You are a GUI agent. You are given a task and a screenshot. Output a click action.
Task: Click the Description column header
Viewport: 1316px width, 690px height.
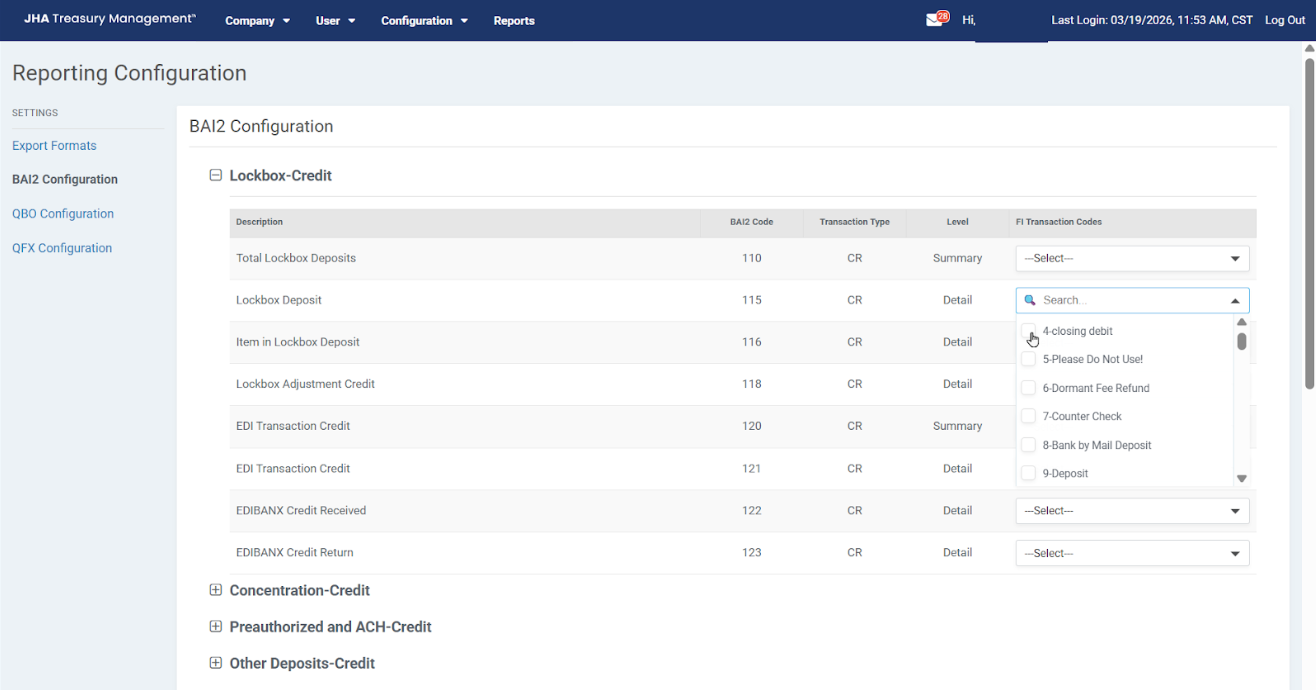(259, 222)
